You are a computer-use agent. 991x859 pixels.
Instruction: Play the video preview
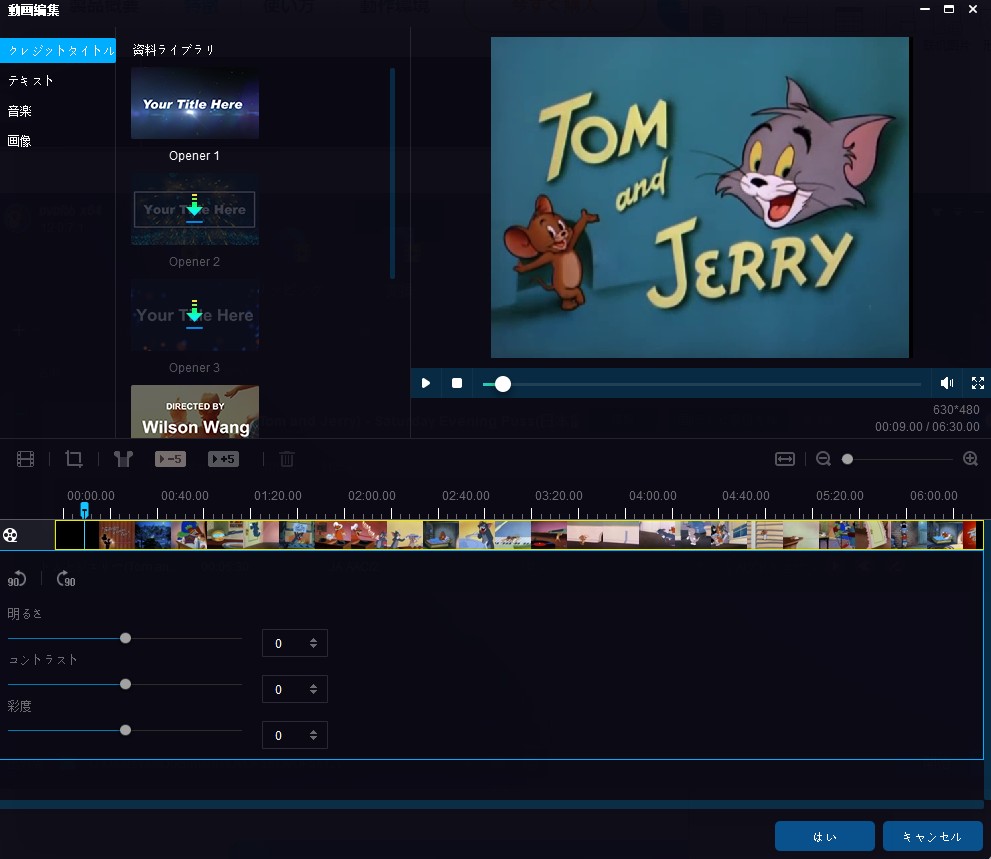pyautogui.click(x=426, y=383)
